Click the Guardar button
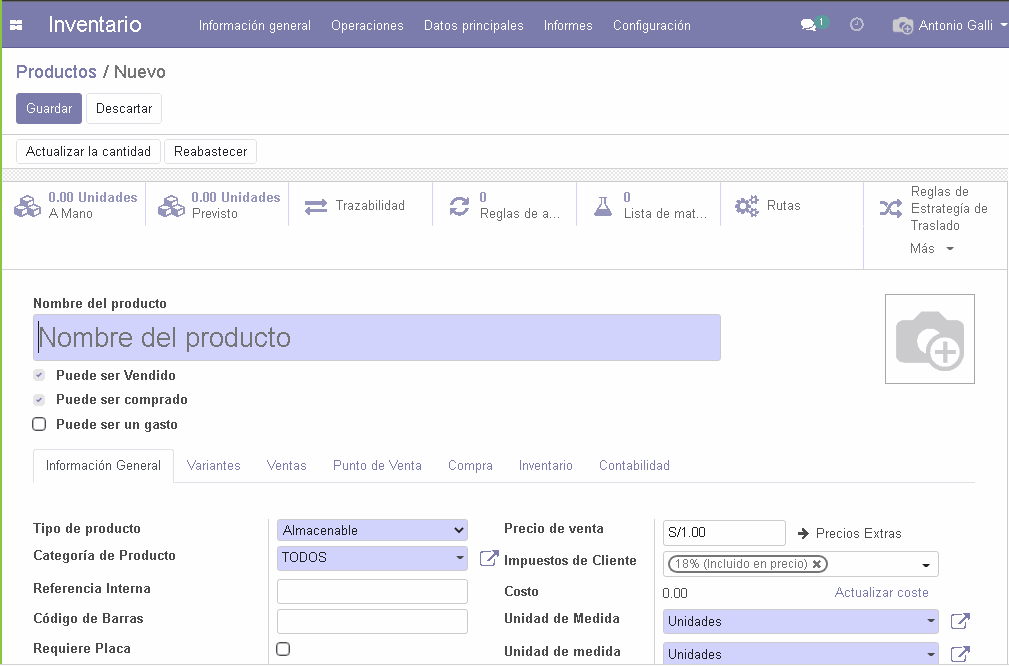This screenshot has height=666, width=1009. tap(48, 108)
